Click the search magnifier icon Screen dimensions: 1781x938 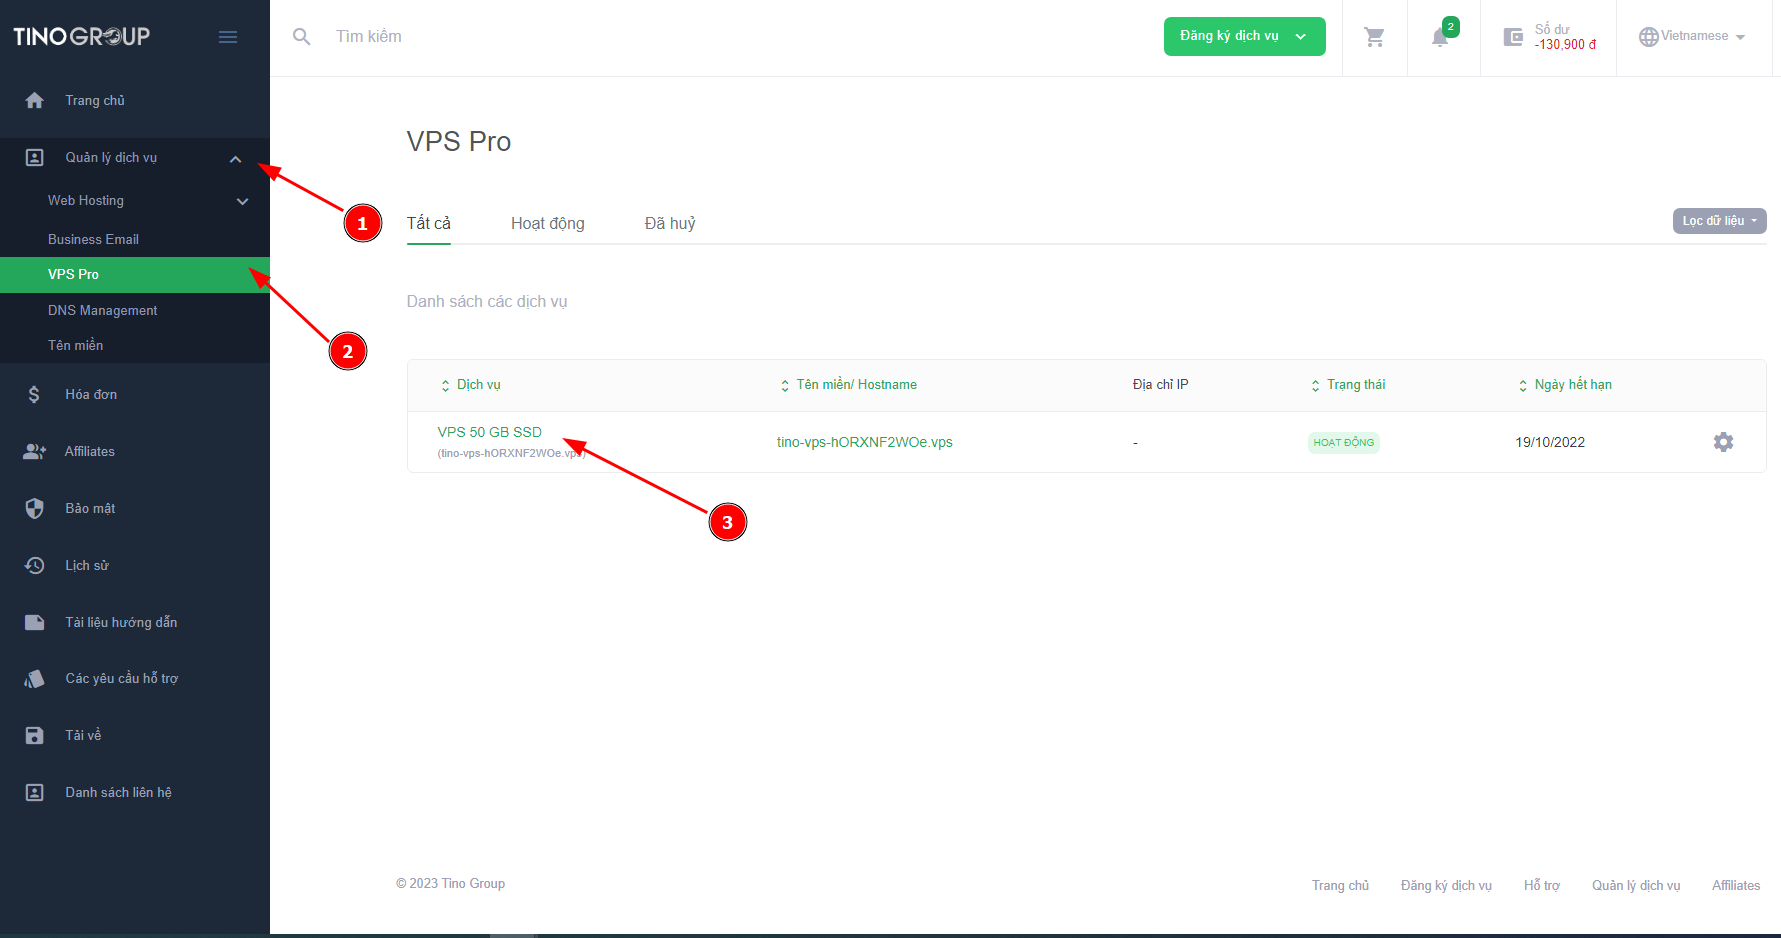tap(301, 37)
